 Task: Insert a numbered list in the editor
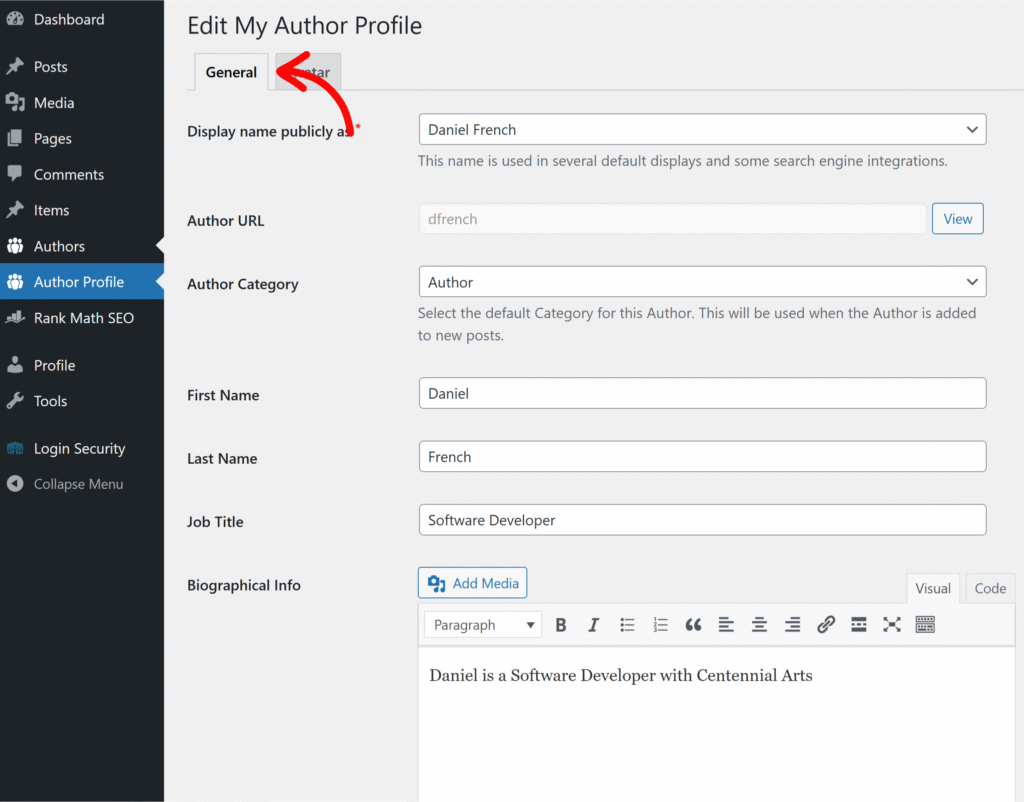click(660, 625)
